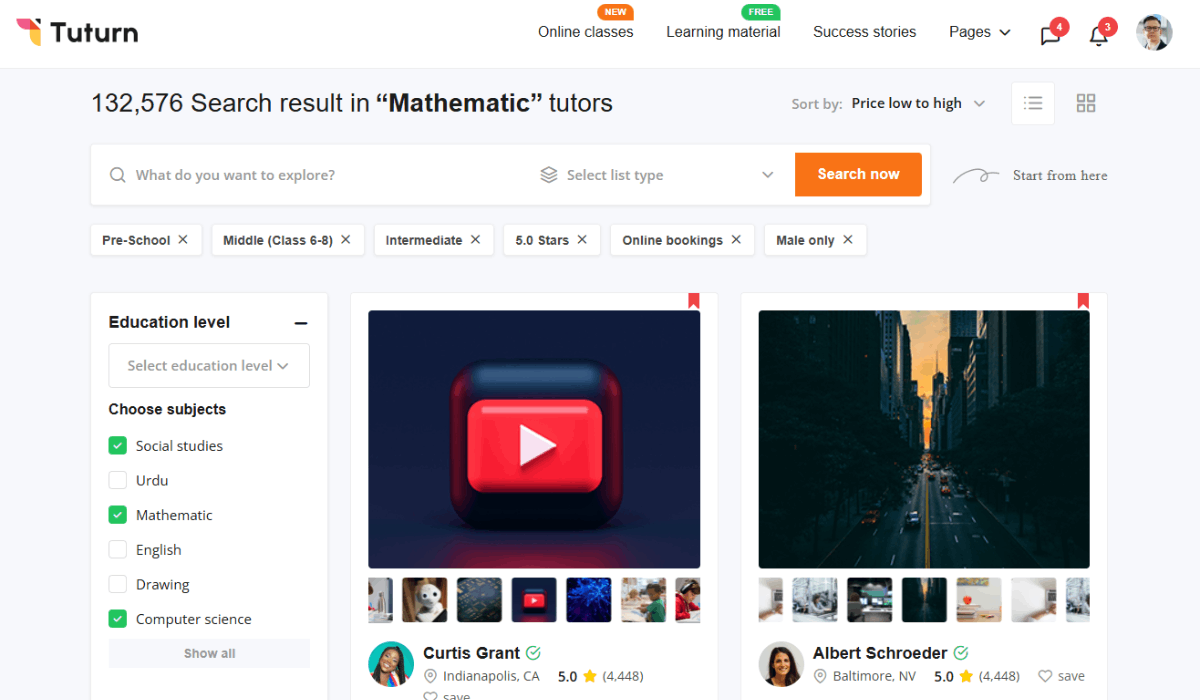Viewport: 1200px width, 700px height.
Task: Click the 'Indianapolis, CA' location text
Action: [491, 676]
